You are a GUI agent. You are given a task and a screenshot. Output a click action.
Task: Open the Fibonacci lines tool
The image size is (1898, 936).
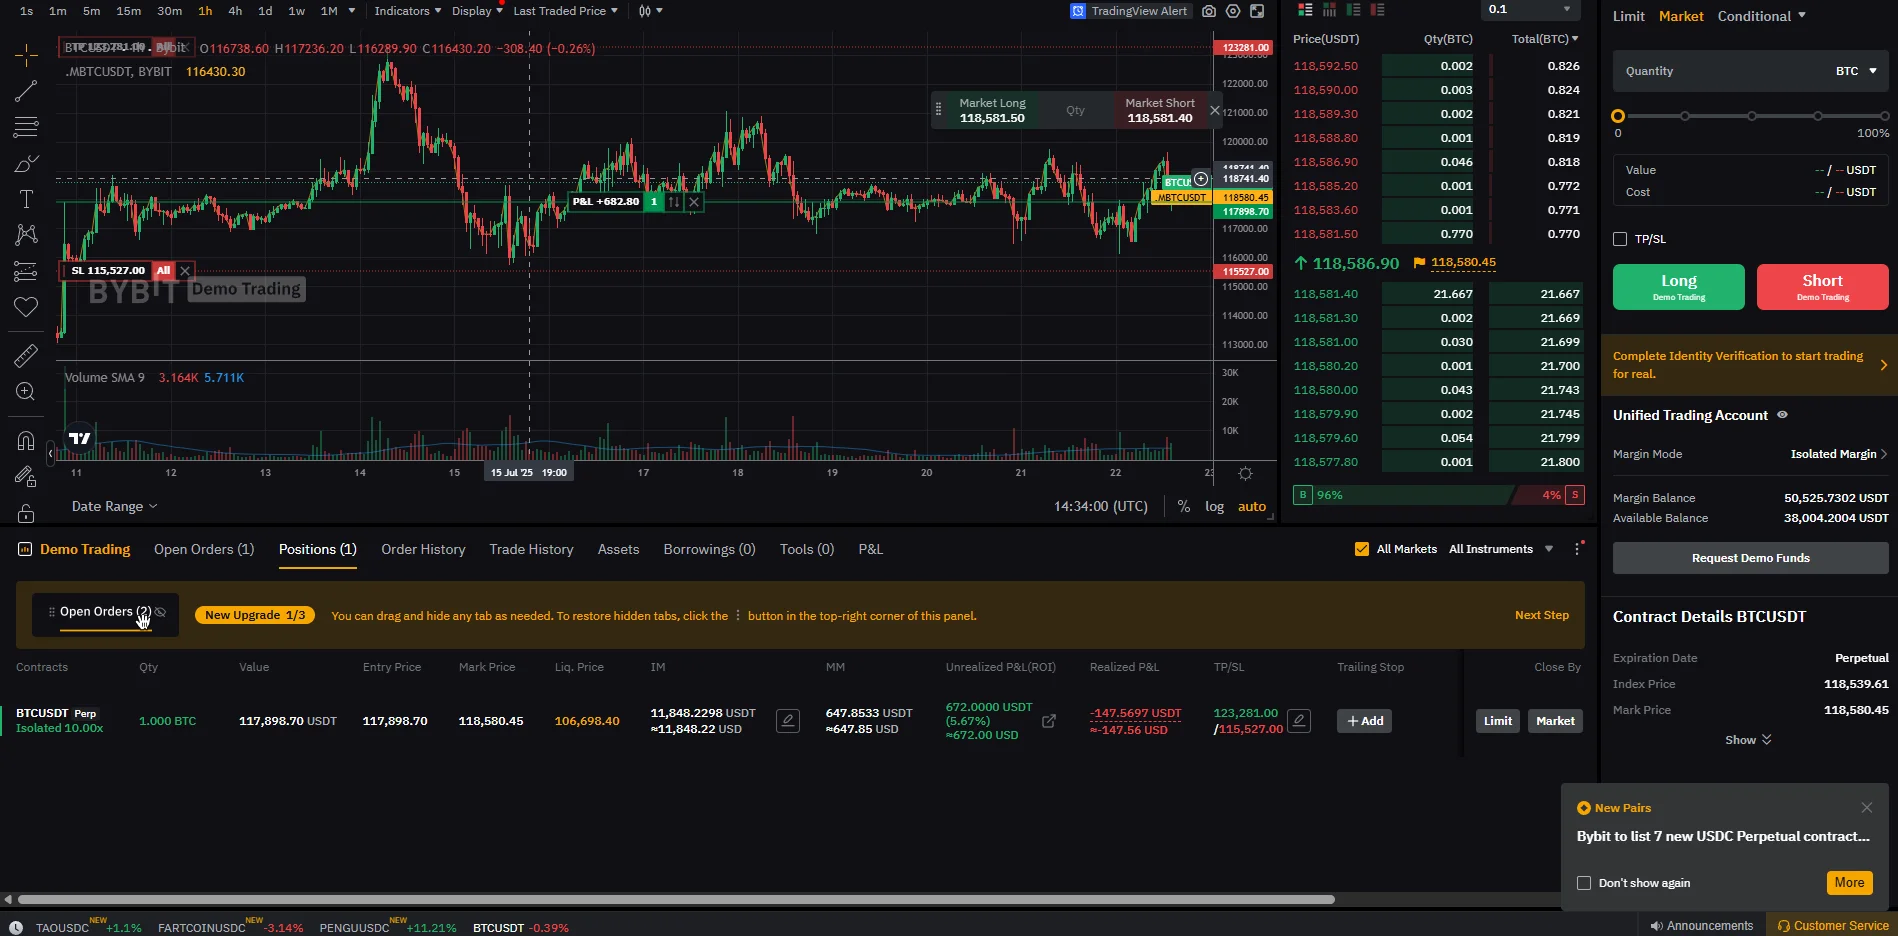[26, 127]
